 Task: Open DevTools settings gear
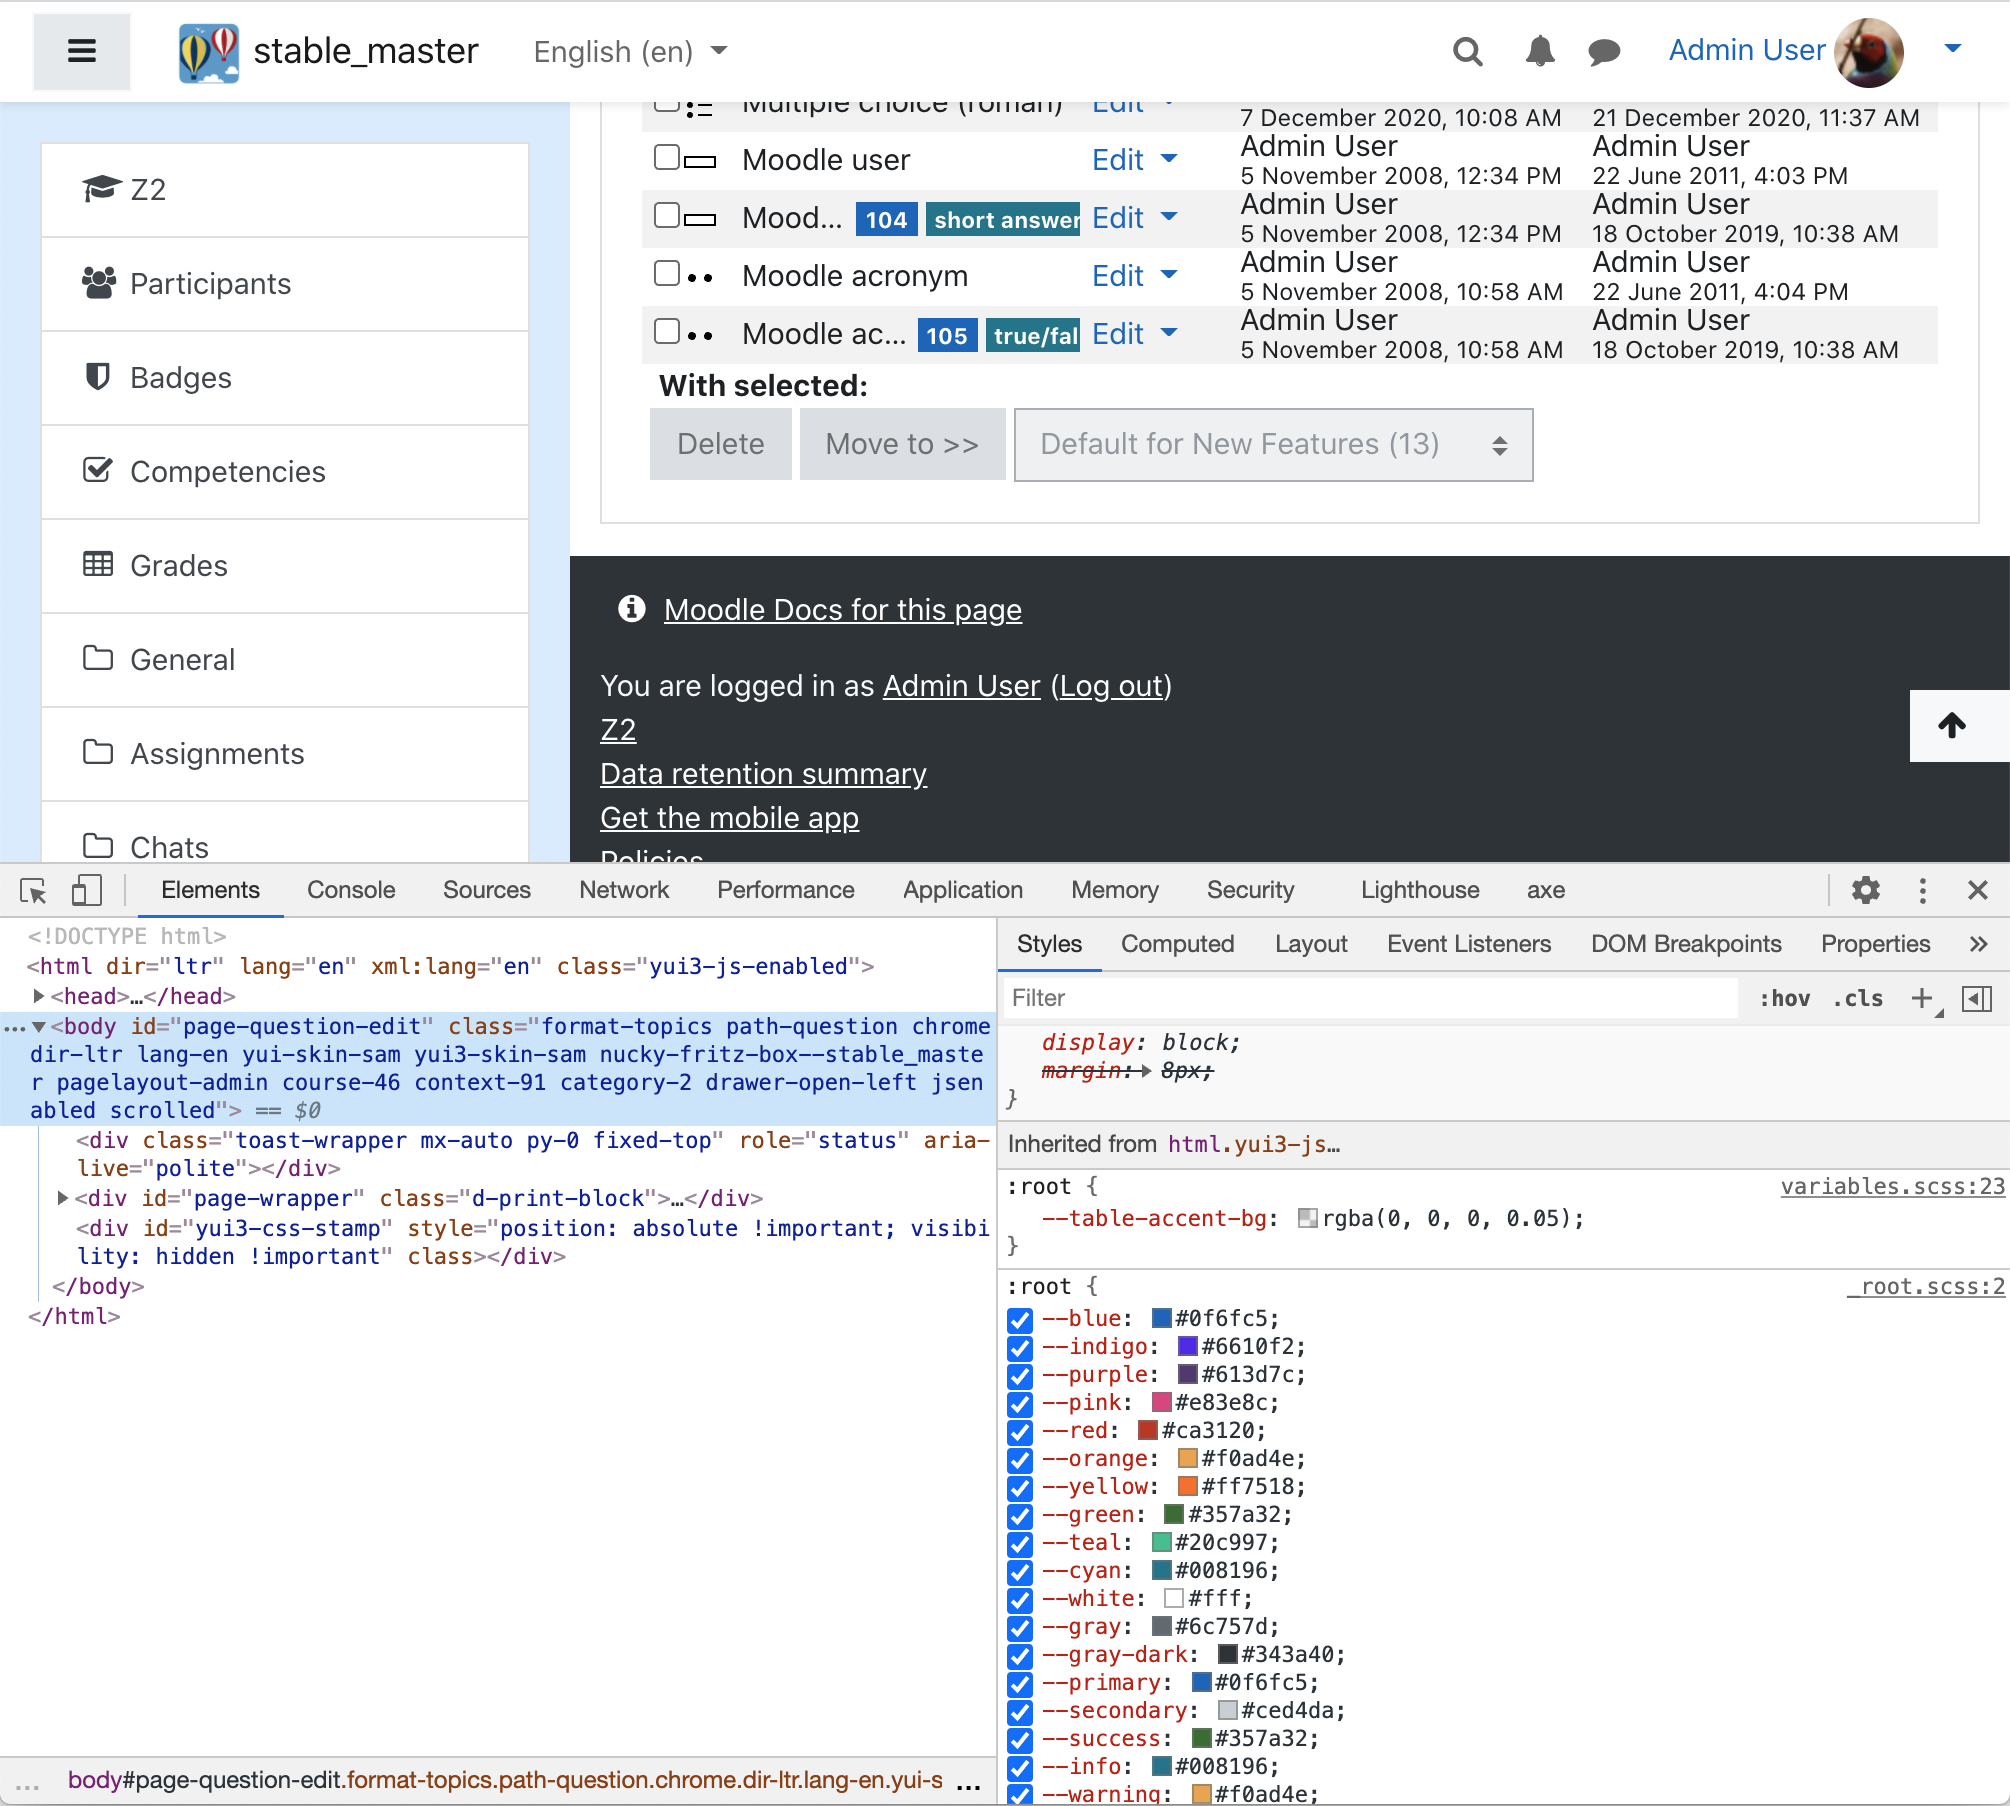pyautogui.click(x=1865, y=890)
